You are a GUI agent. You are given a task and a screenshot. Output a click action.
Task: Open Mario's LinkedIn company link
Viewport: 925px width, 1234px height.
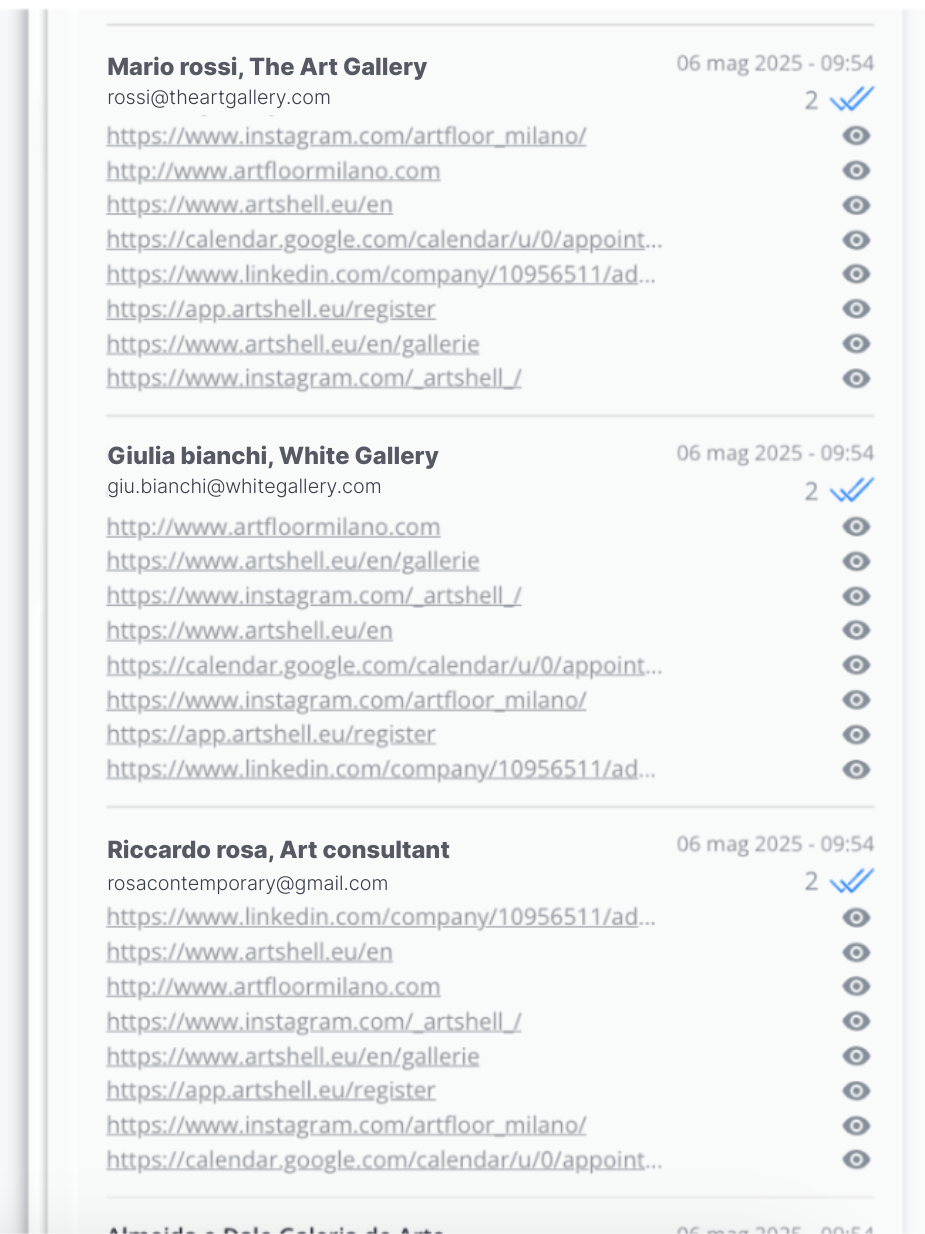tap(381, 274)
